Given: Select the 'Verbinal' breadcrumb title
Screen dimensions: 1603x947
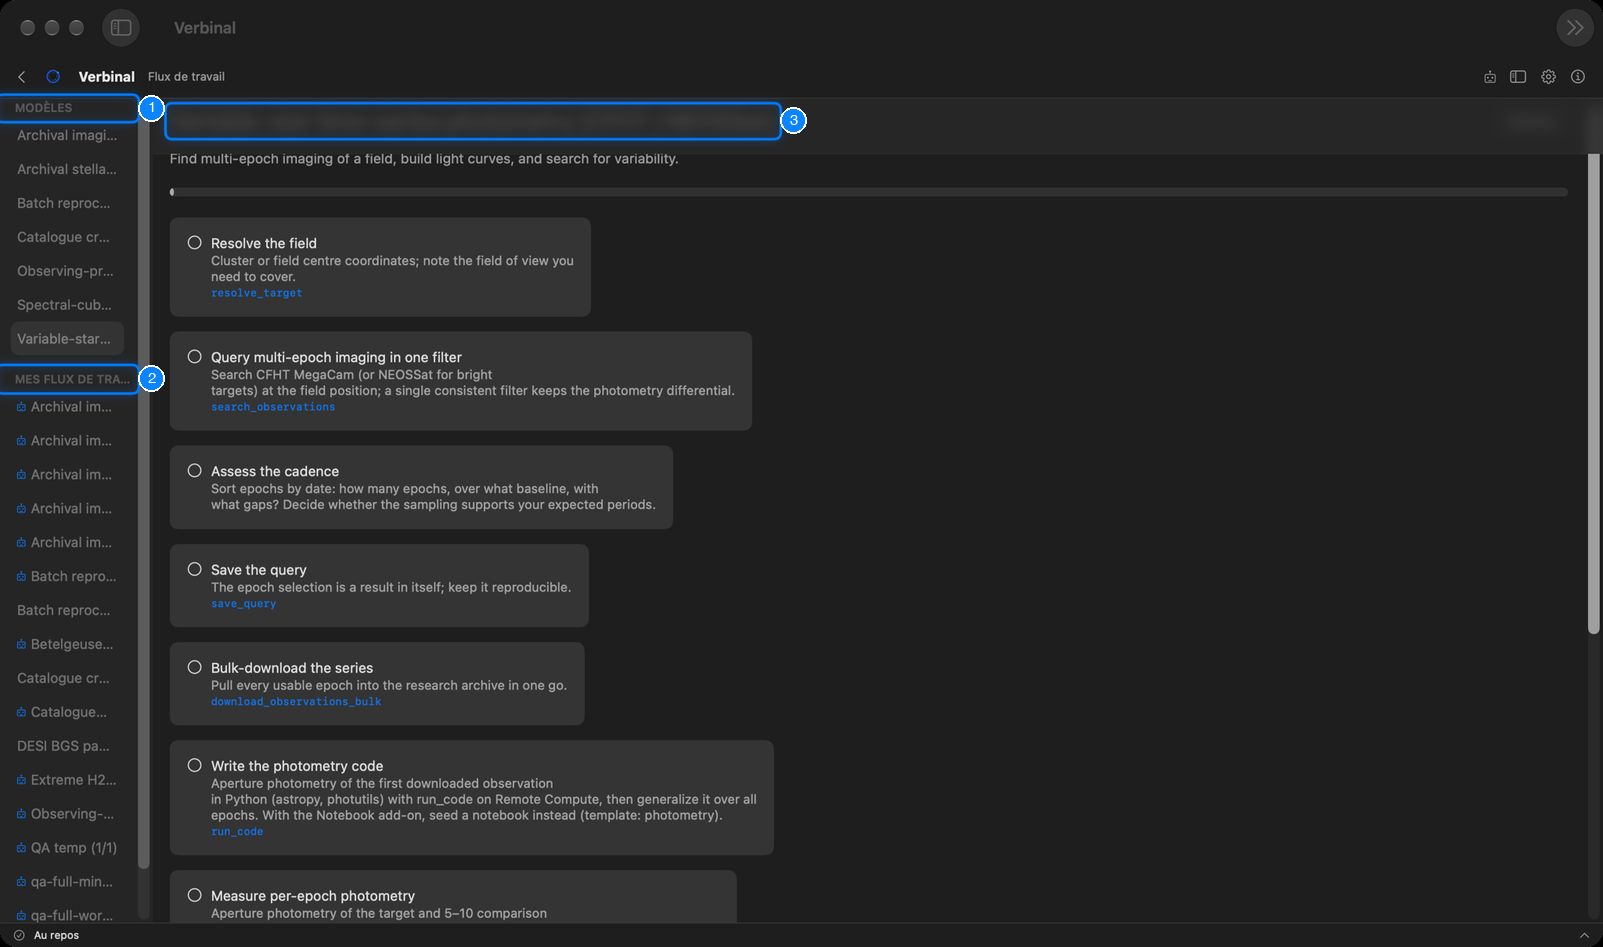Looking at the screenshot, I should 107,77.
